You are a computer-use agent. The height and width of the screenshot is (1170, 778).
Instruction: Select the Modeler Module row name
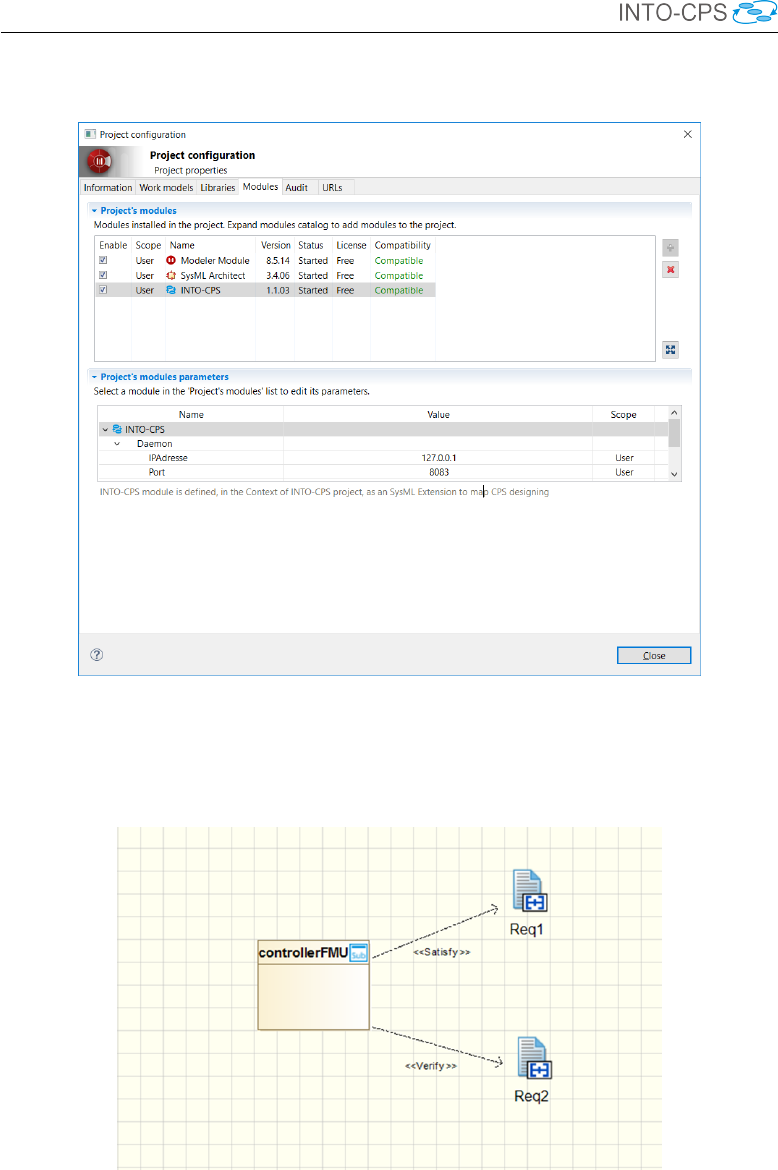(x=215, y=261)
